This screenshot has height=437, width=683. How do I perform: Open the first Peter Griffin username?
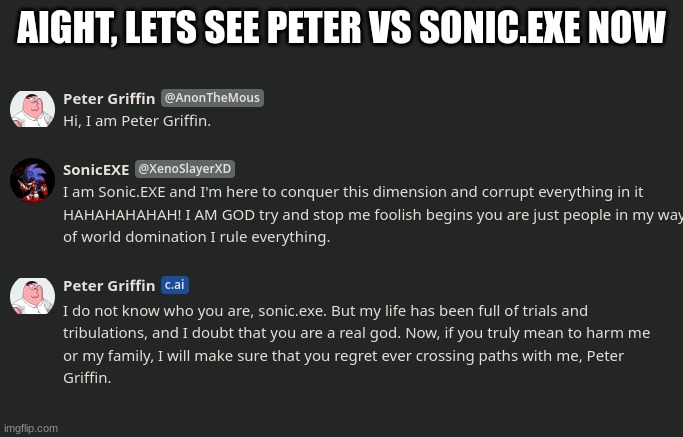tap(109, 98)
